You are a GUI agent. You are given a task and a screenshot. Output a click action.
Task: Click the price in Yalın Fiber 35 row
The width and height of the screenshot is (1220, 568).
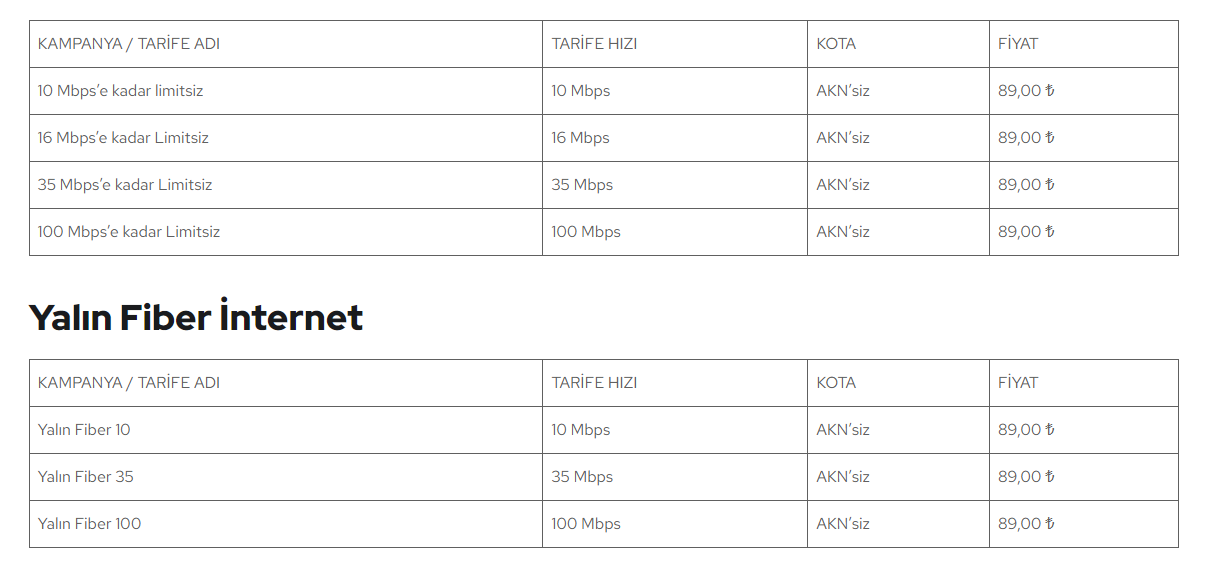click(1026, 477)
